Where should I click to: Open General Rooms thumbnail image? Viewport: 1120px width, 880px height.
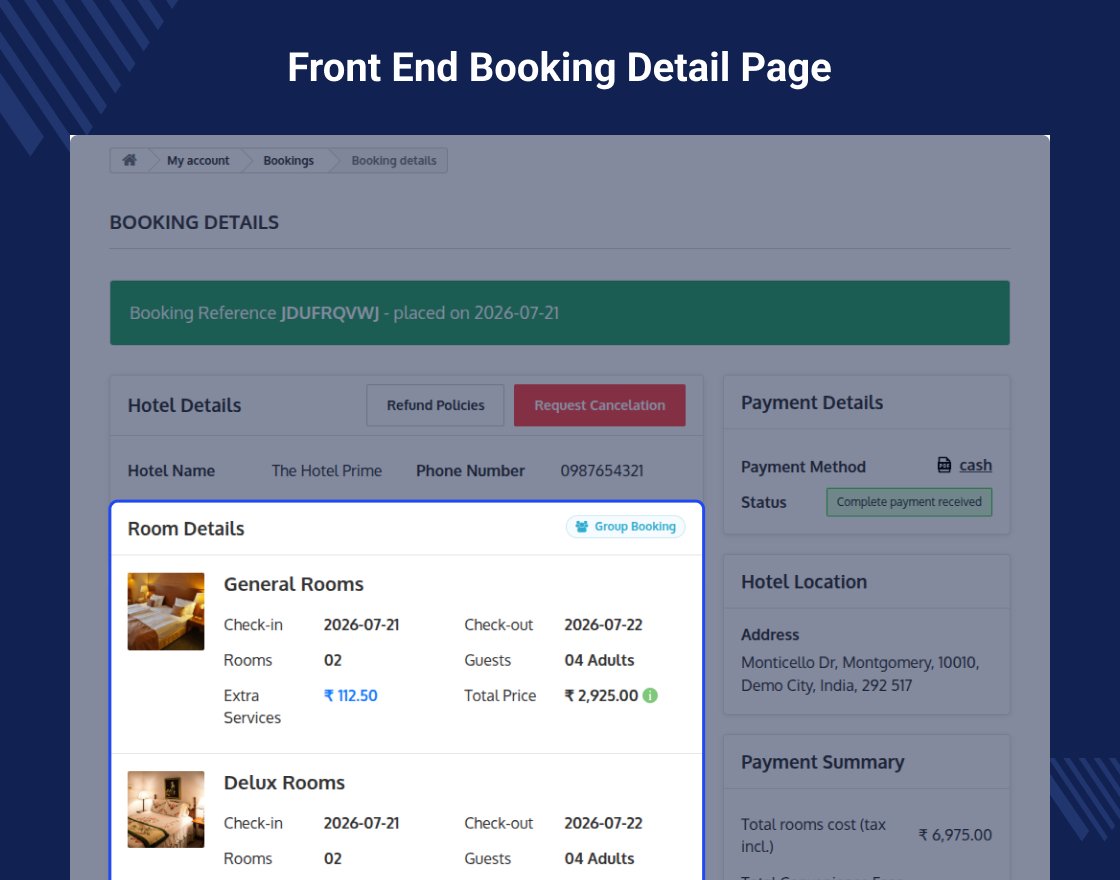point(166,611)
